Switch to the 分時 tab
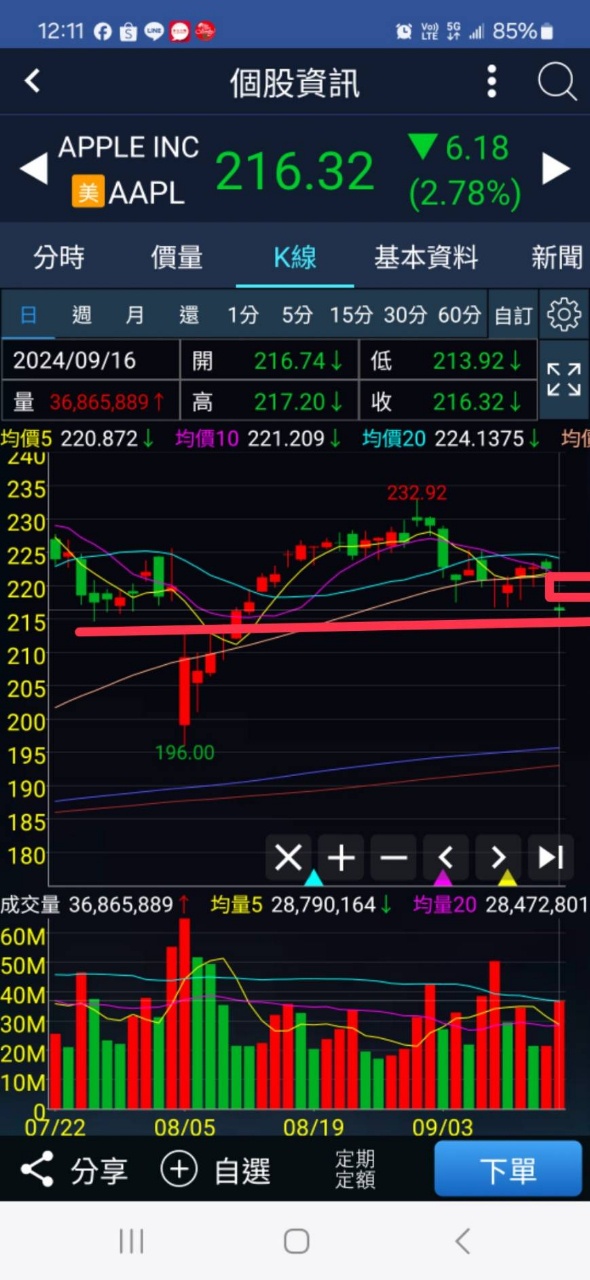The width and height of the screenshot is (590, 1280). (59, 257)
